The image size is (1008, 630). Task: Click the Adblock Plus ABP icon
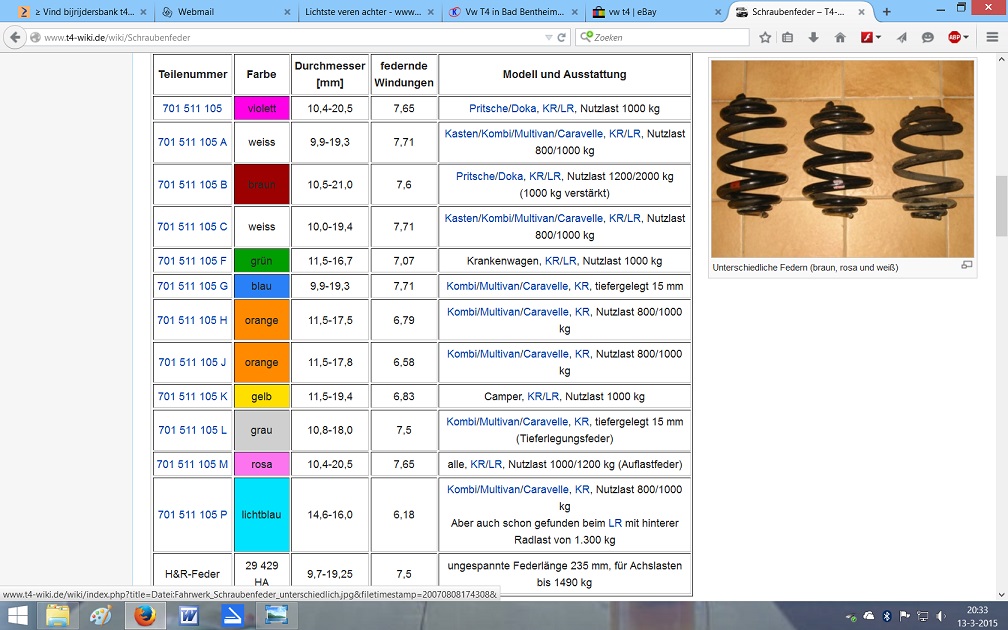coord(955,37)
